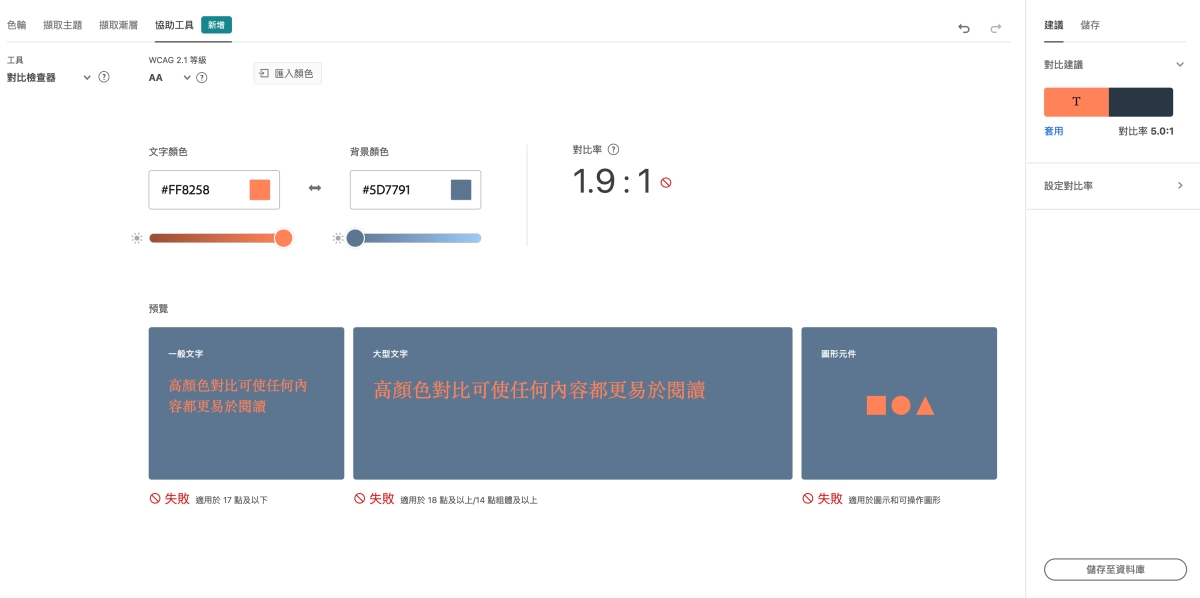Swap text and background colors arrow icon
The height and width of the screenshot is (598, 1200).
[315, 188]
